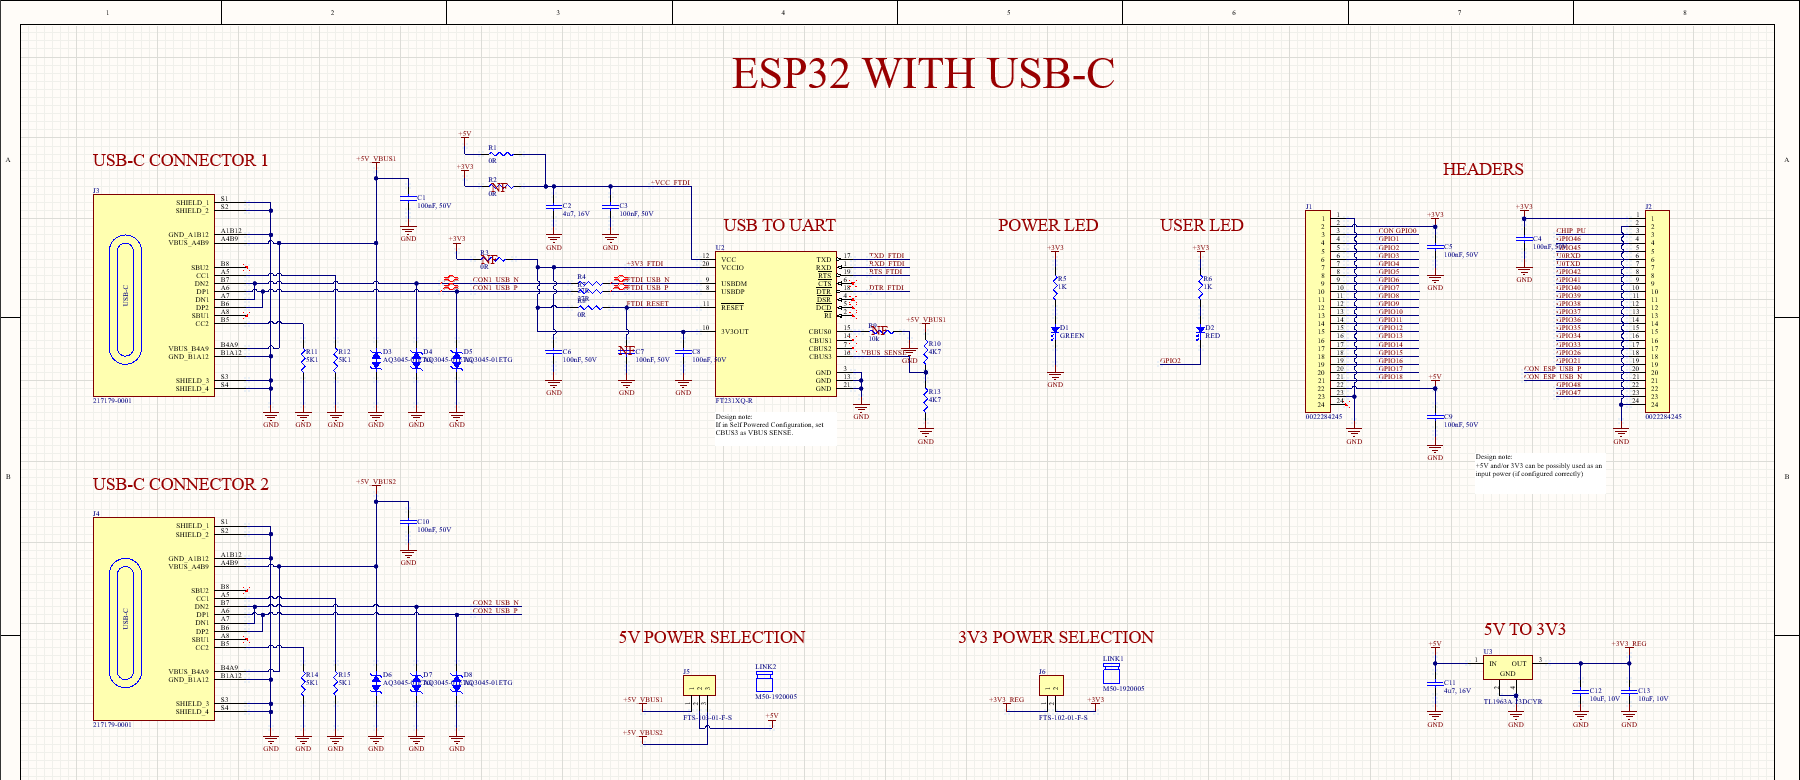This screenshot has width=1800, height=780.
Task: Select capacitor C13 near +3V3_REG
Action: (1629, 691)
